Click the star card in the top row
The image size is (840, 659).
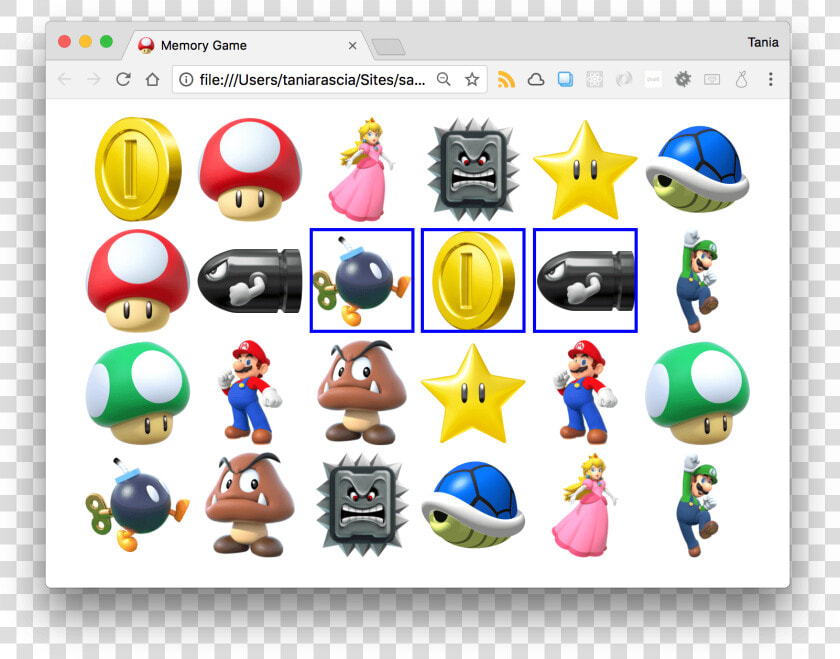pyautogui.click(x=585, y=170)
